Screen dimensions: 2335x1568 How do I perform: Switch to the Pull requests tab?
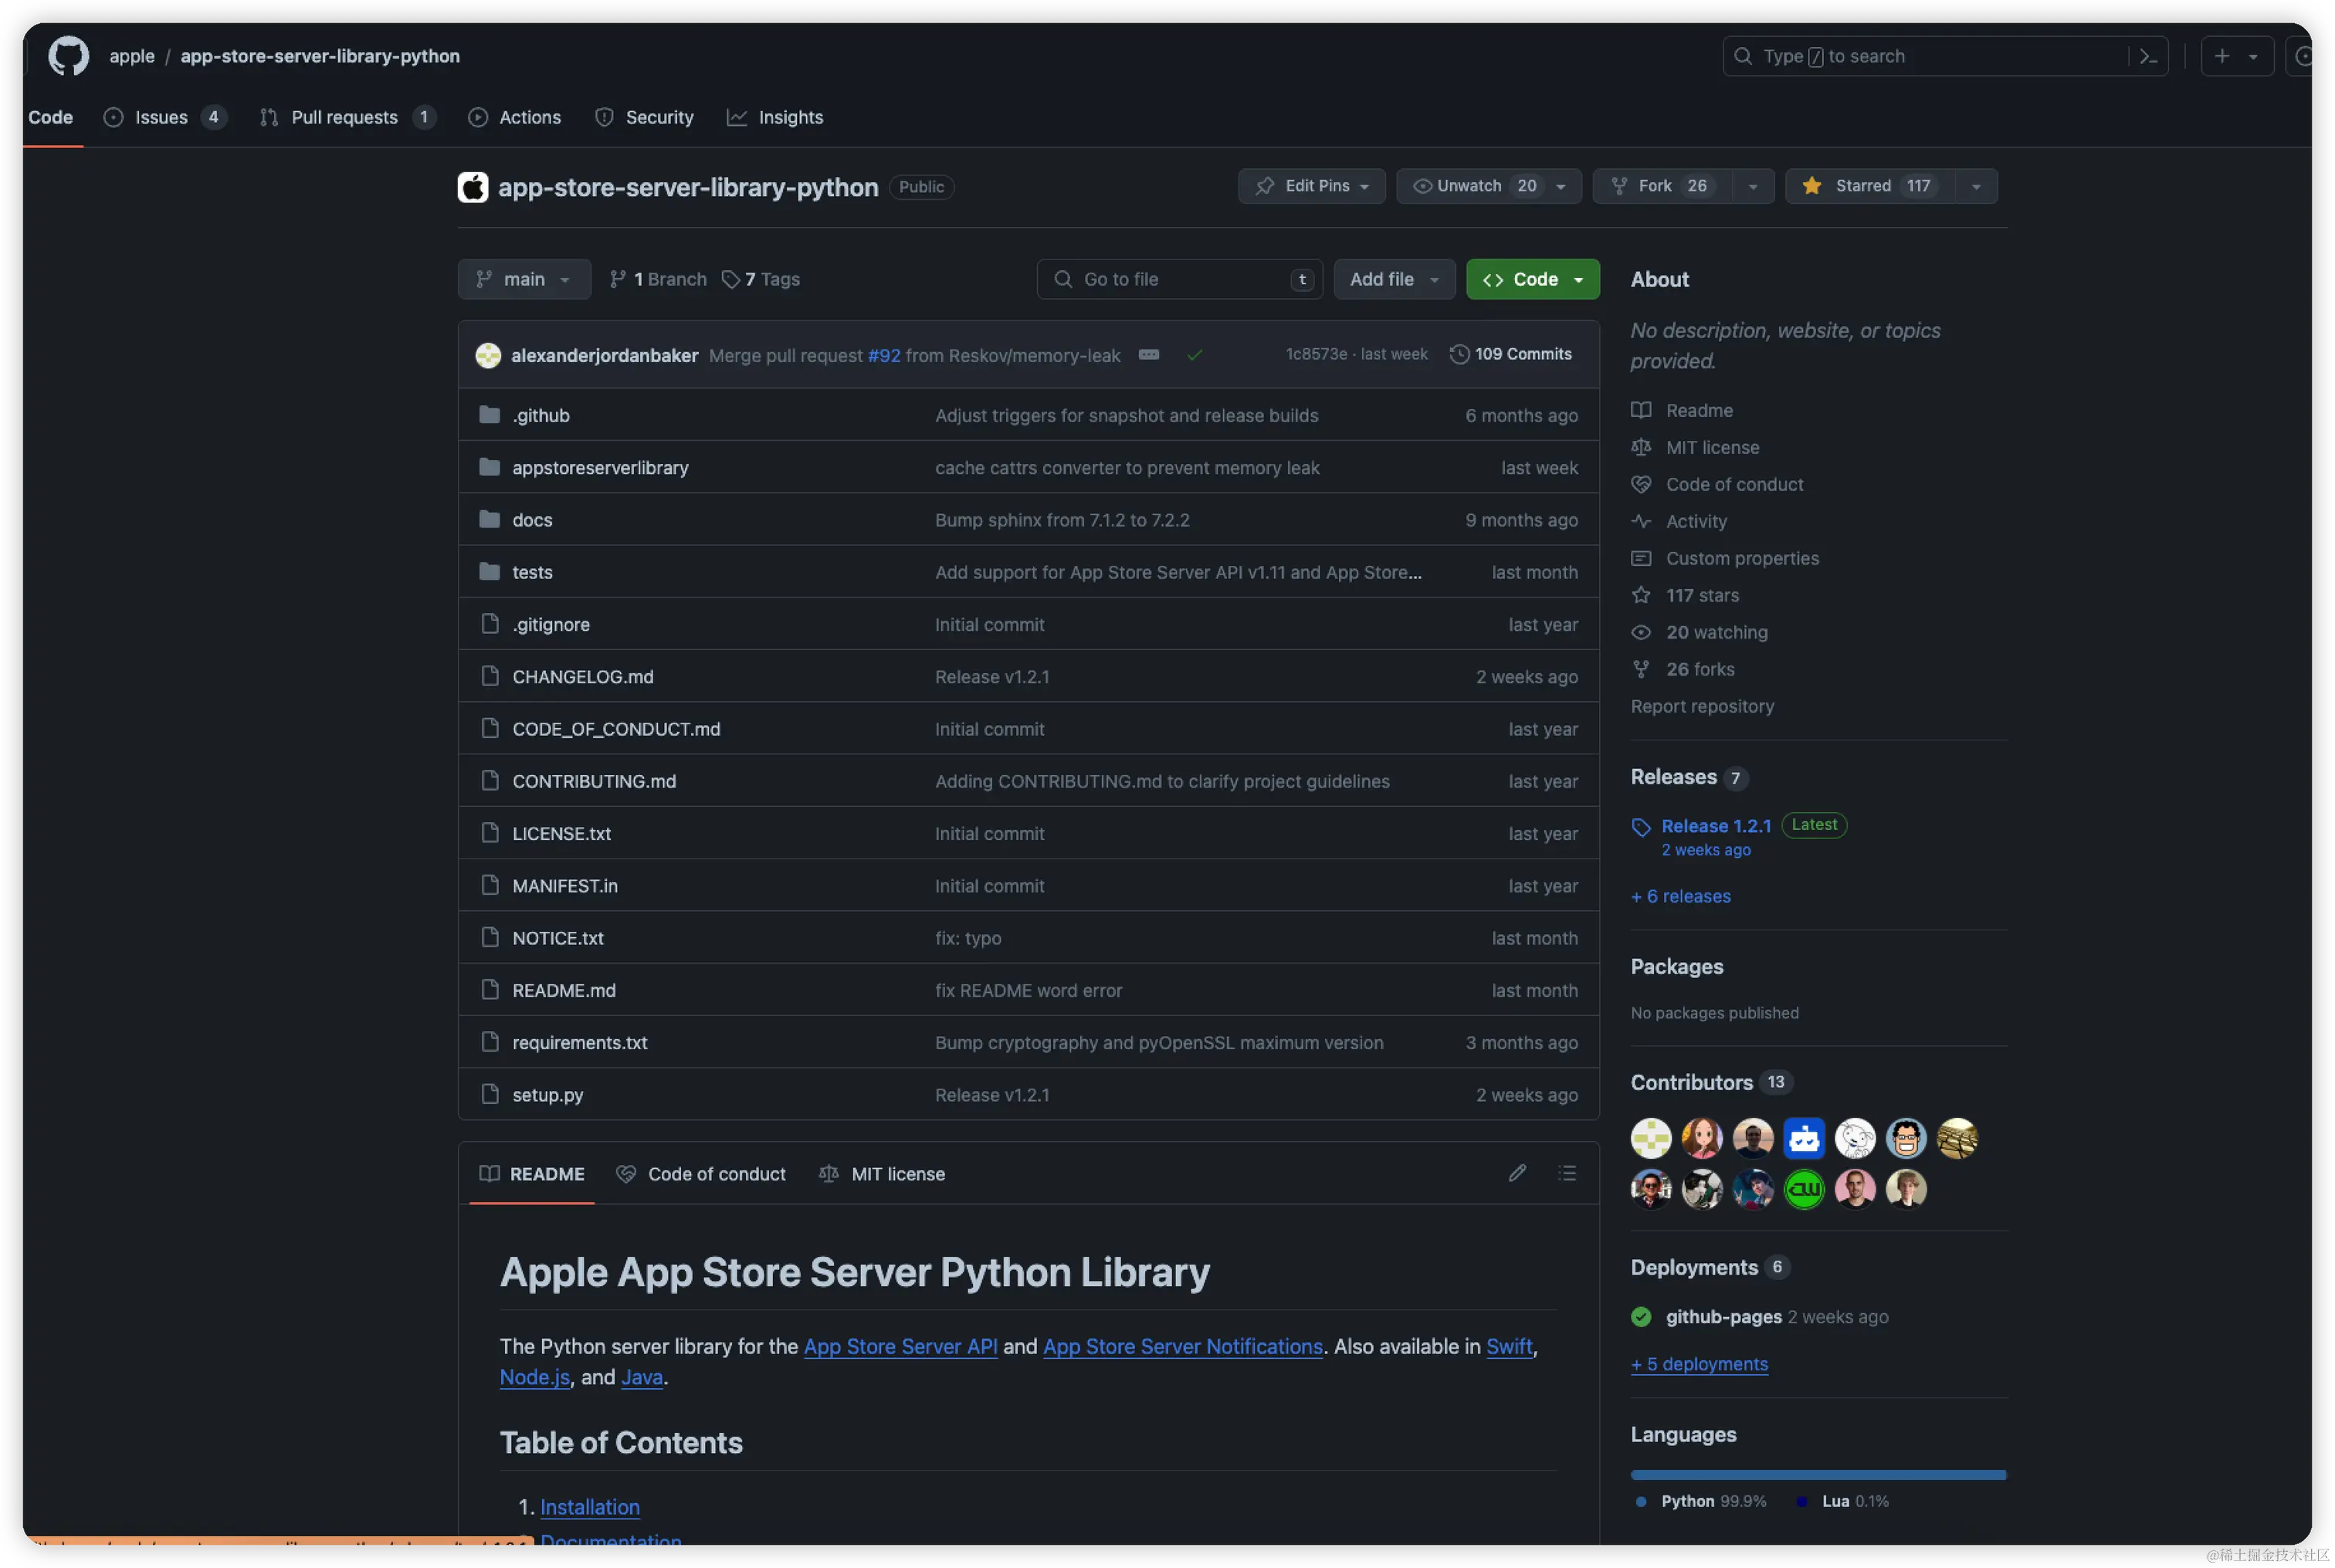(x=347, y=117)
